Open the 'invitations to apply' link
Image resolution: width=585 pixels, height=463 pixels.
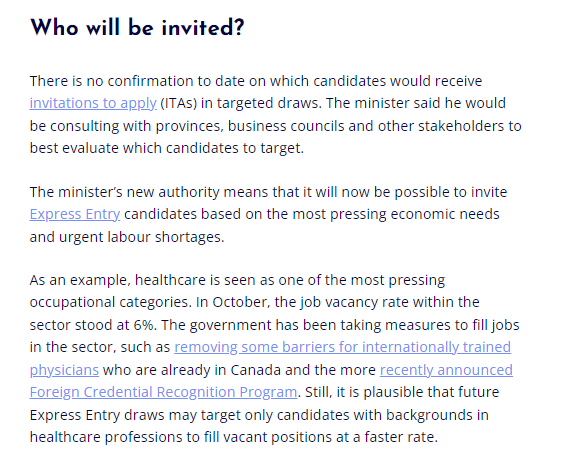click(93, 103)
